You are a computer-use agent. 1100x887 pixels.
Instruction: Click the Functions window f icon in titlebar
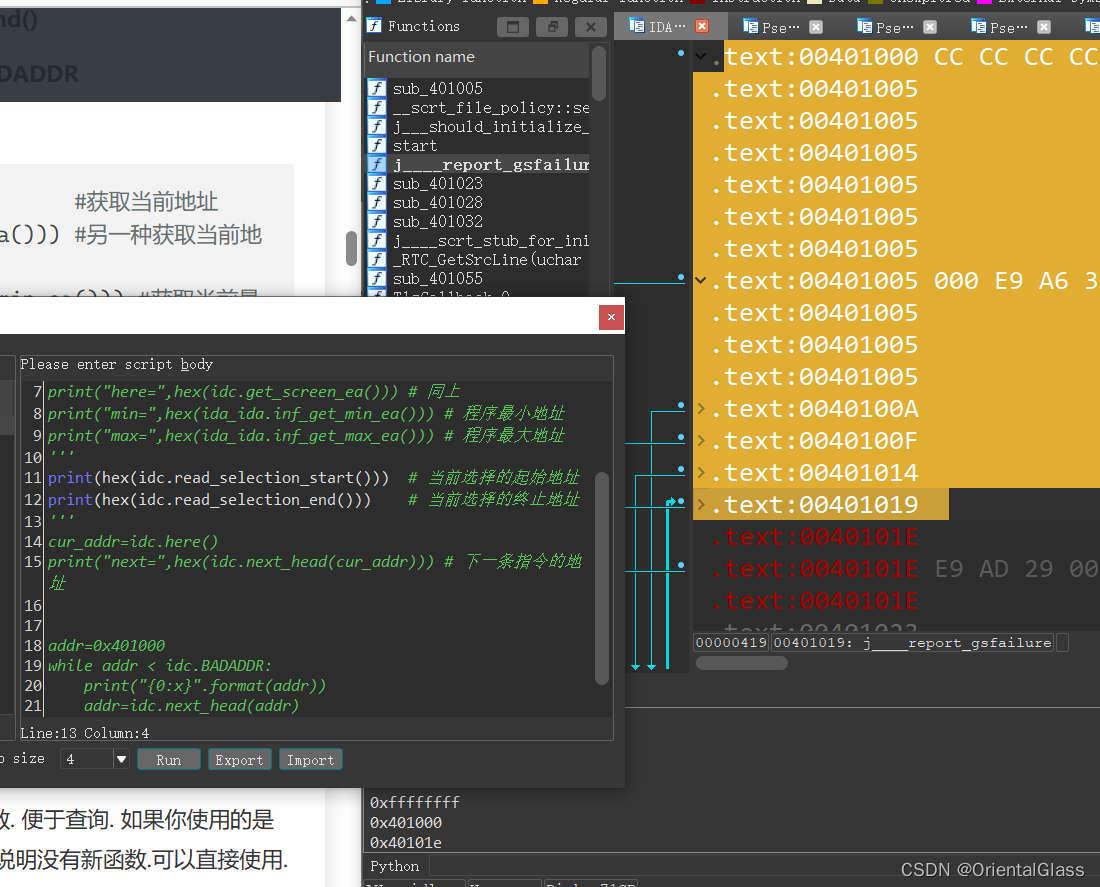tap(374, 25)
